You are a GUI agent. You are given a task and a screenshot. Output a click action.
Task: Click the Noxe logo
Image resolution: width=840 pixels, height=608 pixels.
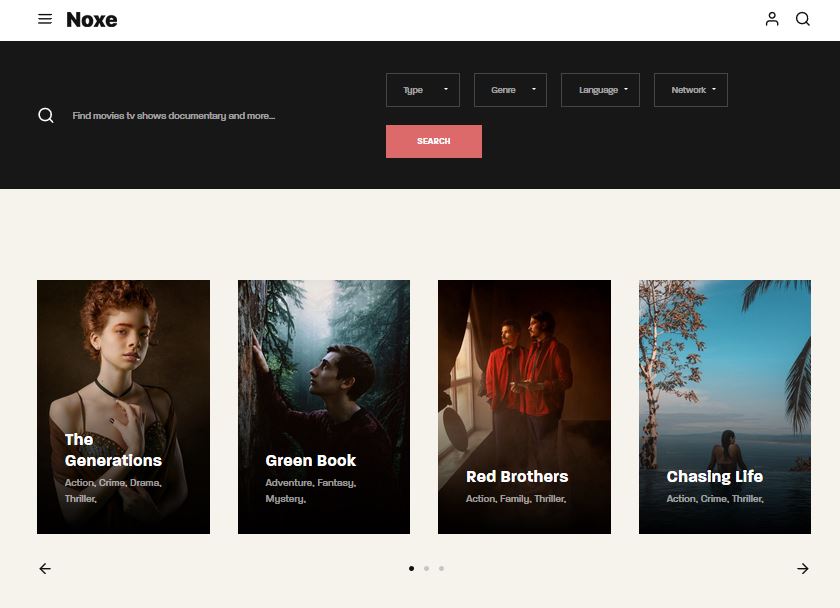pos(92,20)
